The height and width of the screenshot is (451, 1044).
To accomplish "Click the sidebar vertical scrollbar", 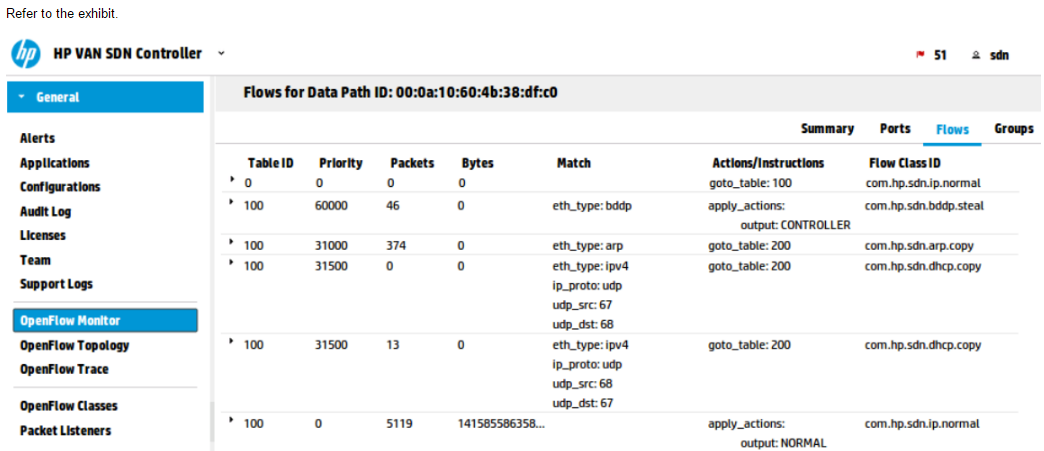I will pos(212,422).
